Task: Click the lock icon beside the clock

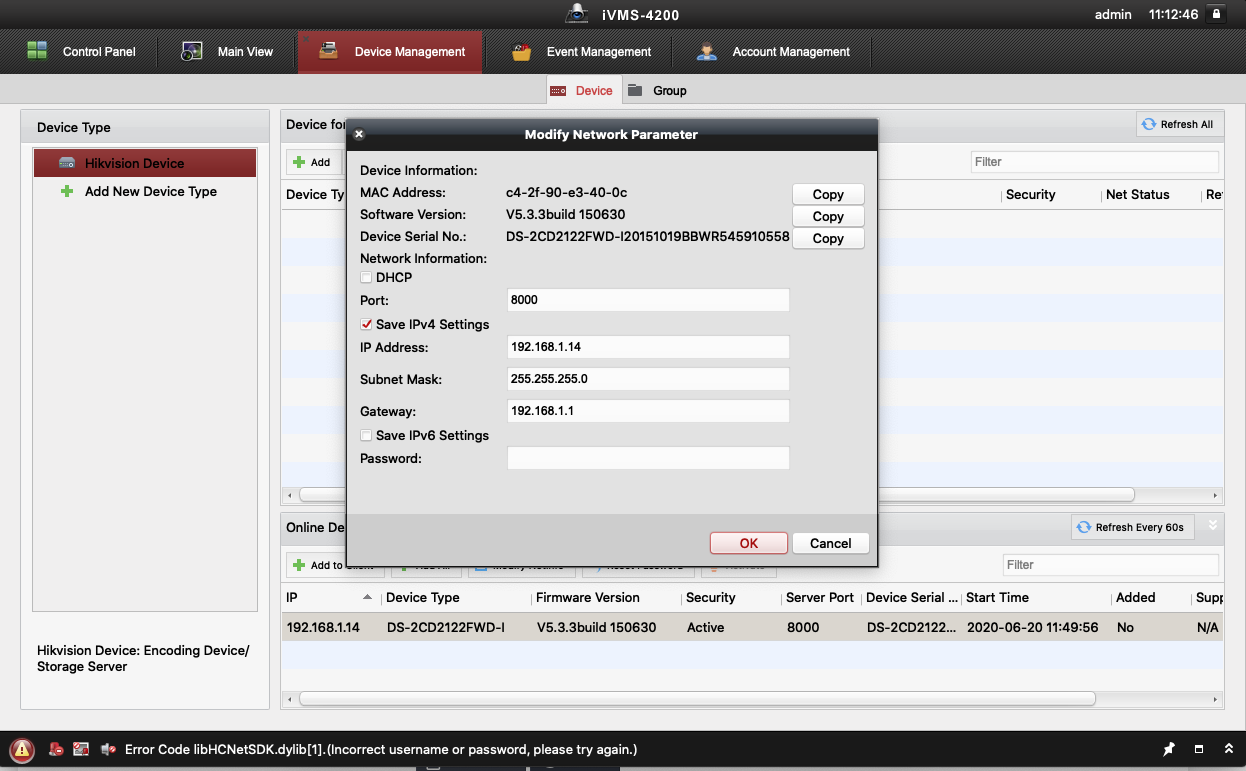Action: pos(1217,14)
